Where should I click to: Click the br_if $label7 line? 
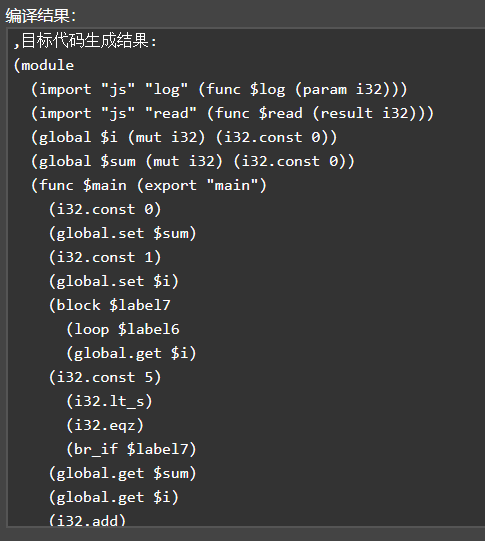click(131, 449)
